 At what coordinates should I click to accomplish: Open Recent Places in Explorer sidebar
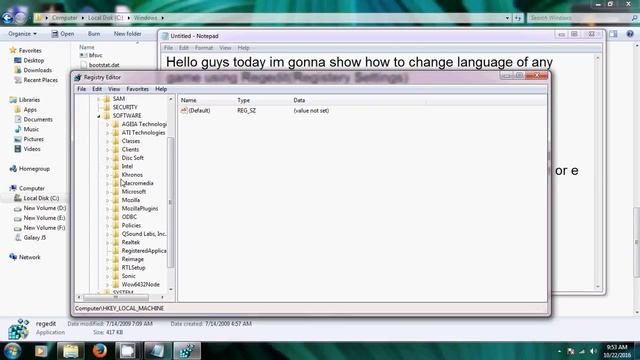coord(40,80)
